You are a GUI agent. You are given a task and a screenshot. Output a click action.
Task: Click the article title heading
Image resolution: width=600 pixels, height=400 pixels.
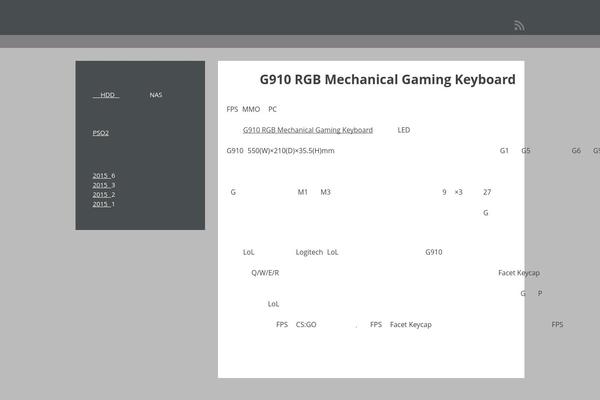coord(387,80)
